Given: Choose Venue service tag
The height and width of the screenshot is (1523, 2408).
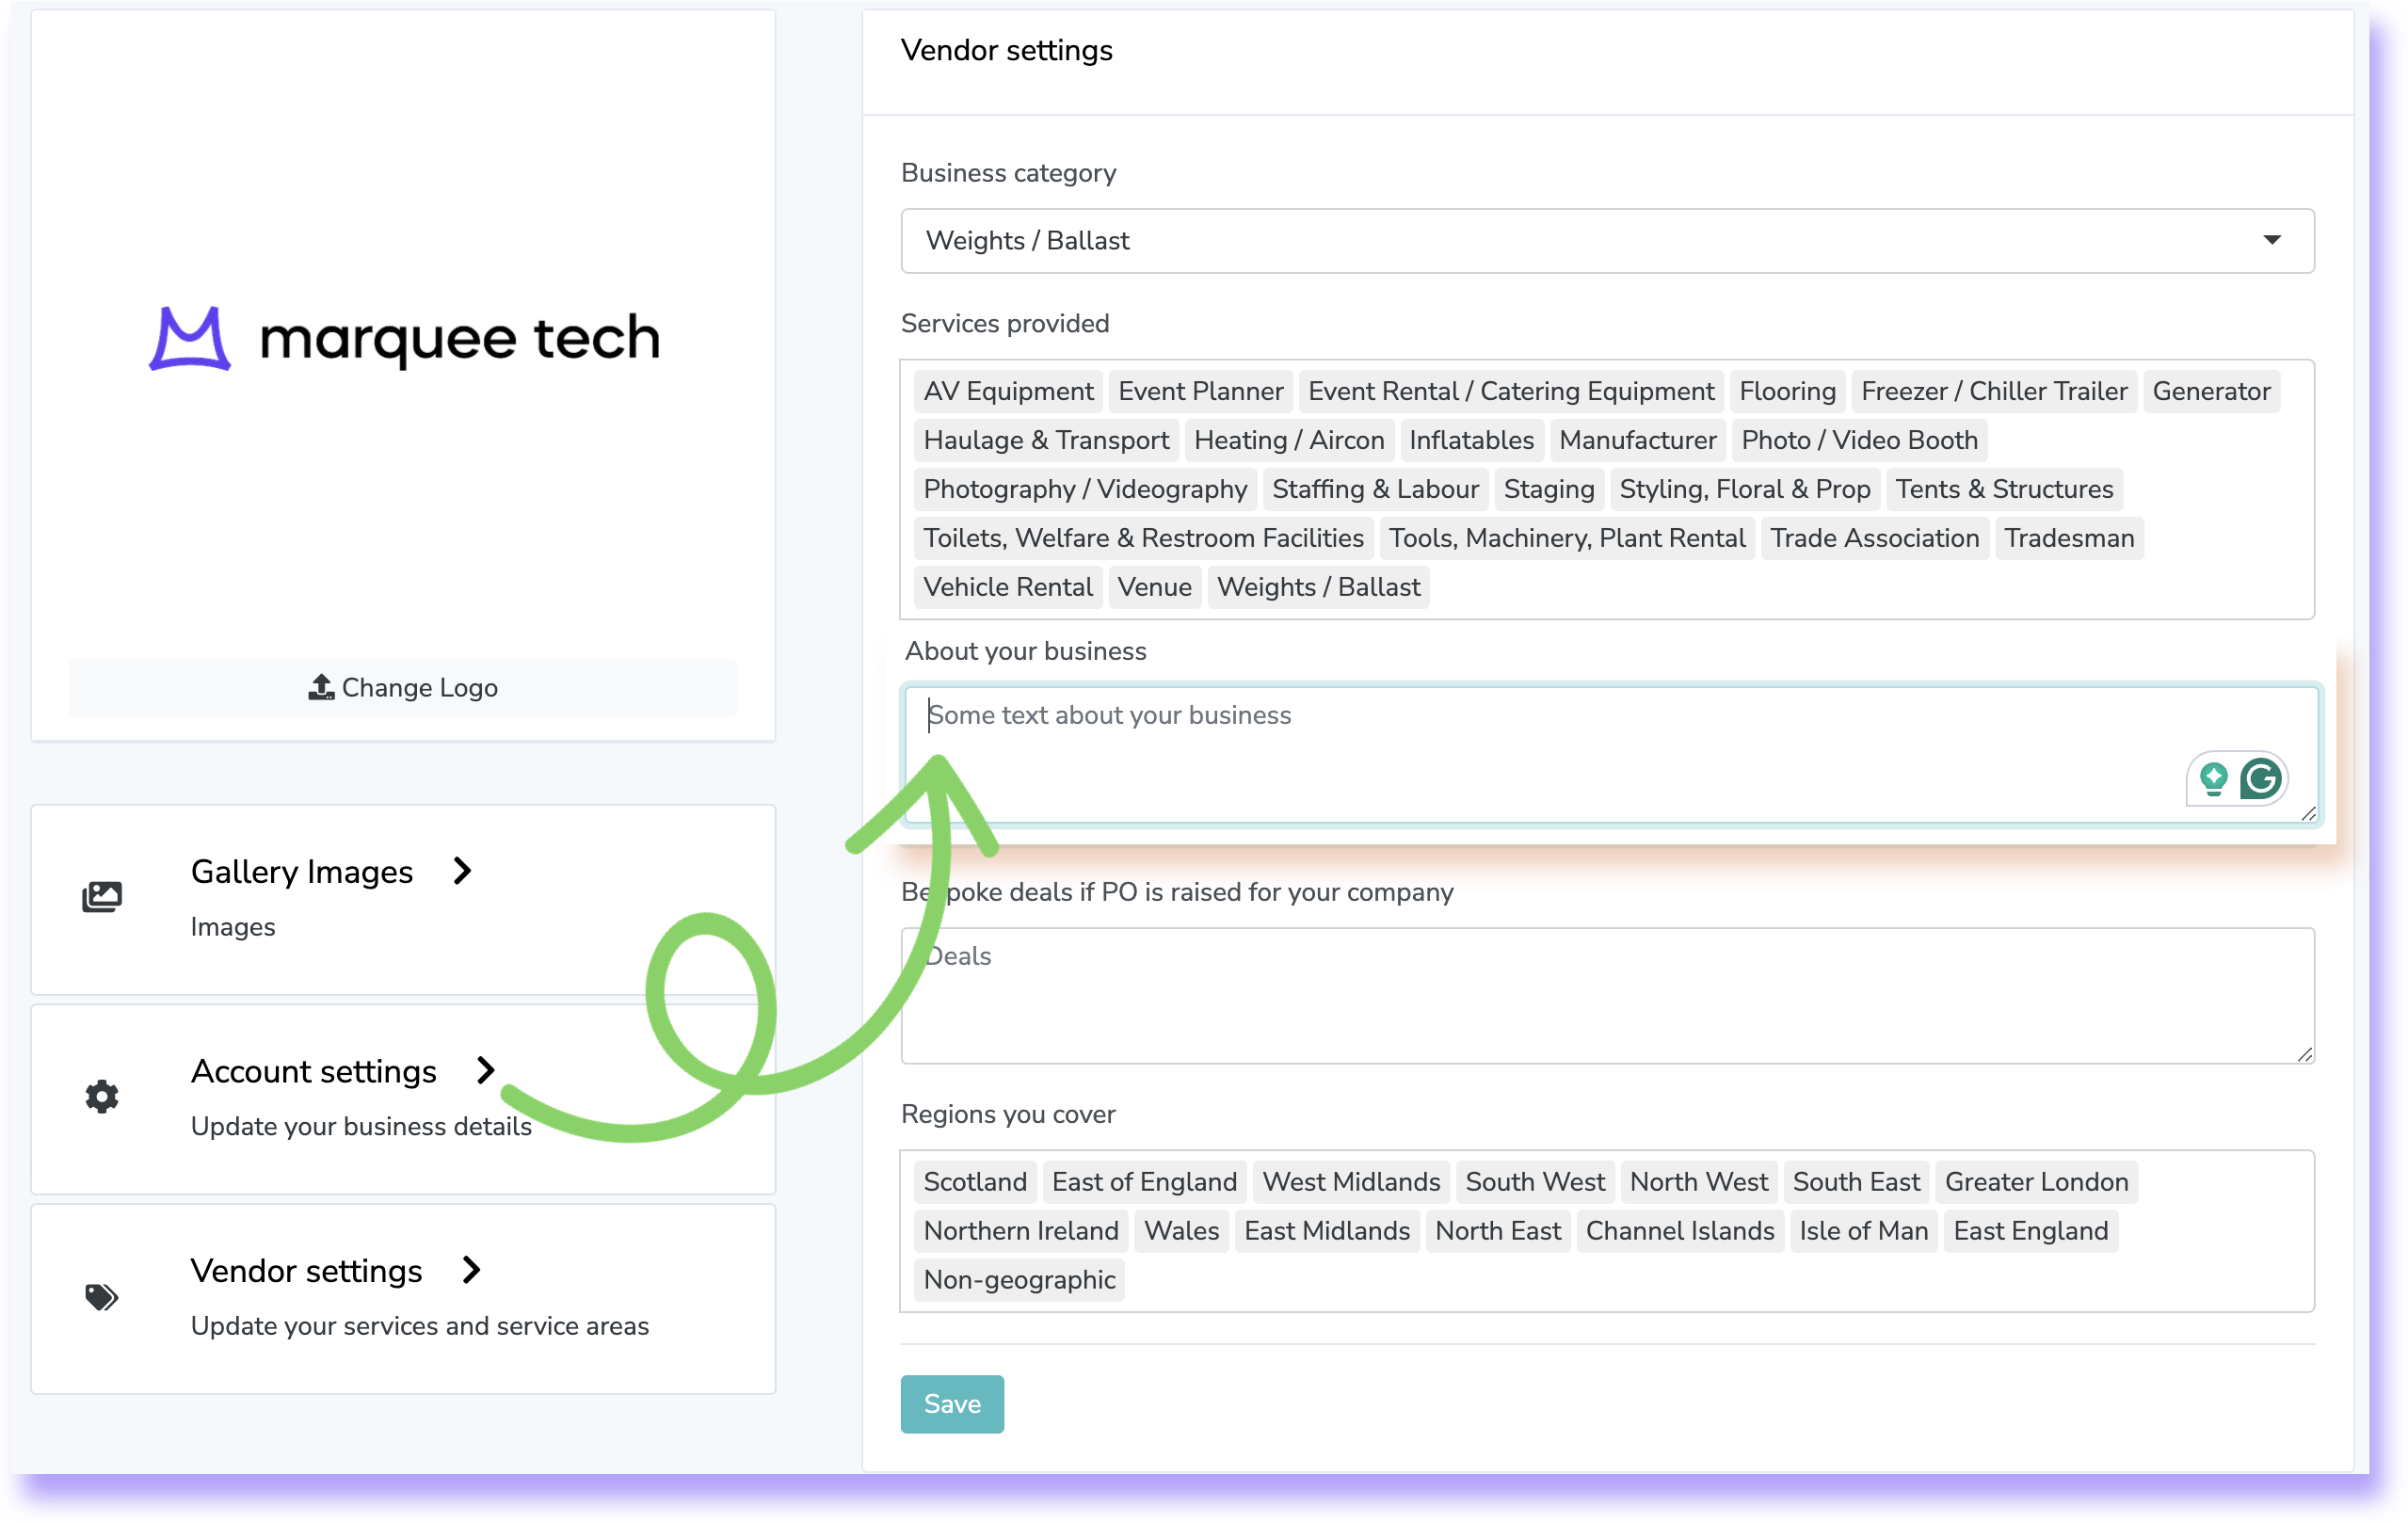Looking at the screenshot, I should coord(1154,587).
